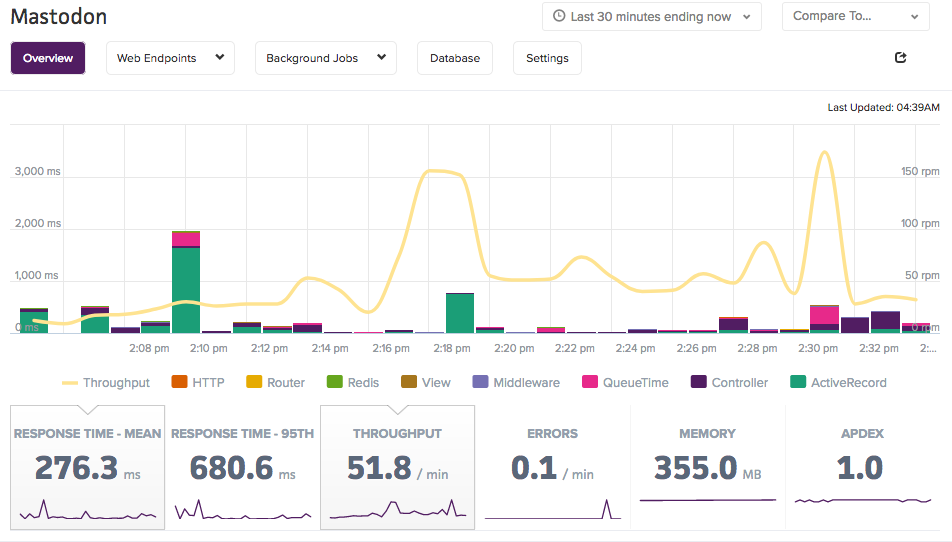Open the Settings tab
The width and height of the screenshot is (952, 542).
[547, 58]
